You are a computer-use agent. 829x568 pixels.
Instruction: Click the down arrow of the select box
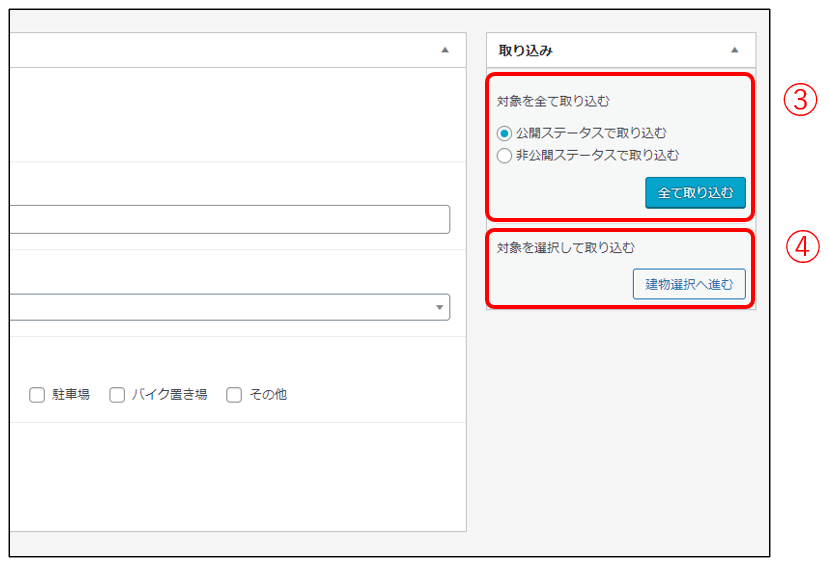(x=439, y=307)
